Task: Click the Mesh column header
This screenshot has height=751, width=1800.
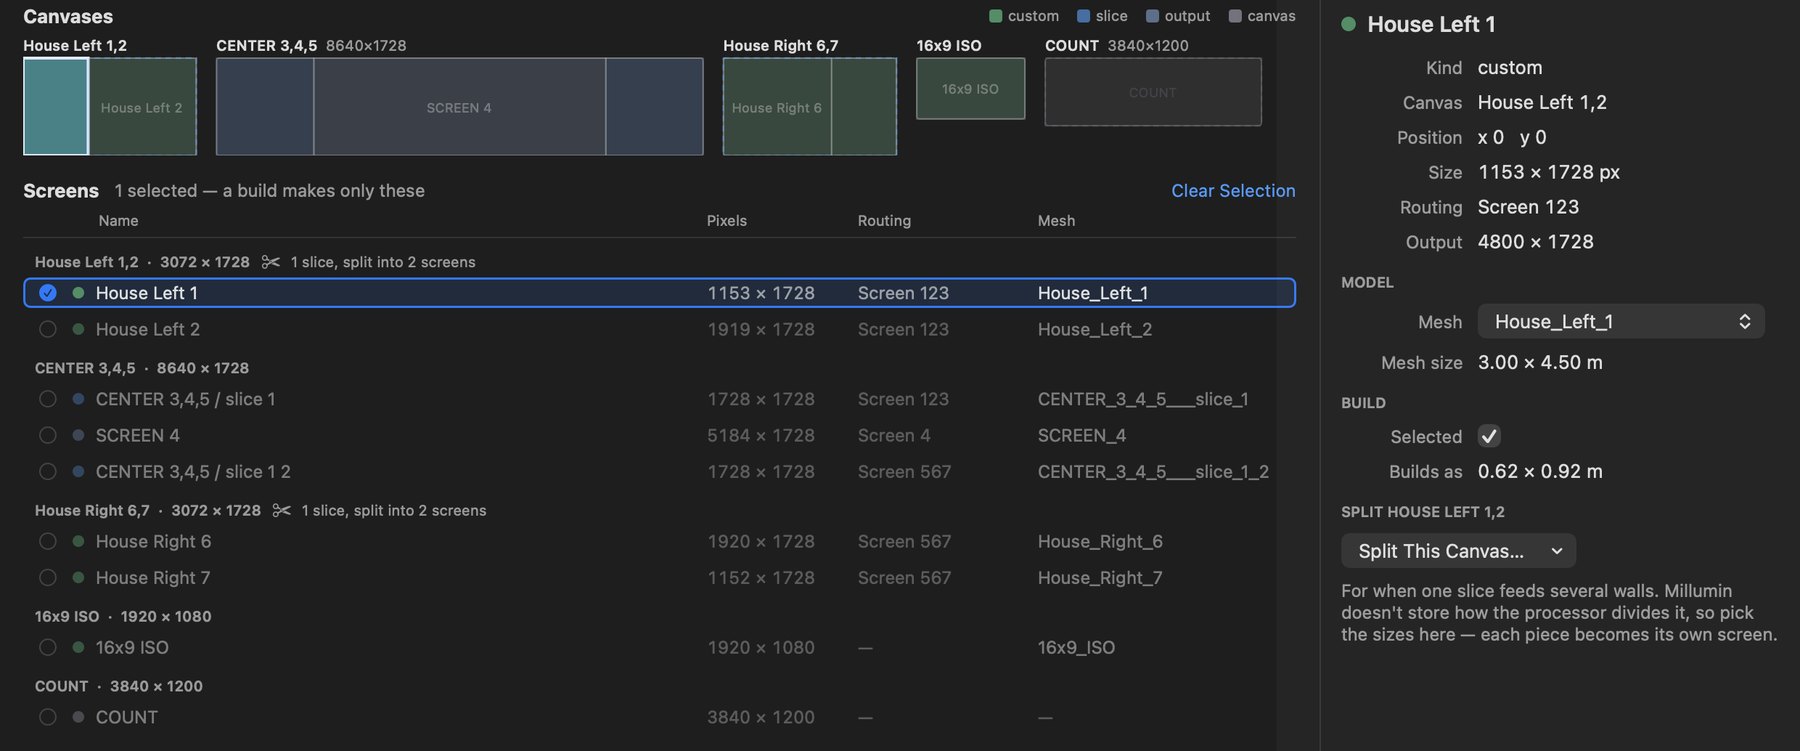Action: pos(1056,220)
